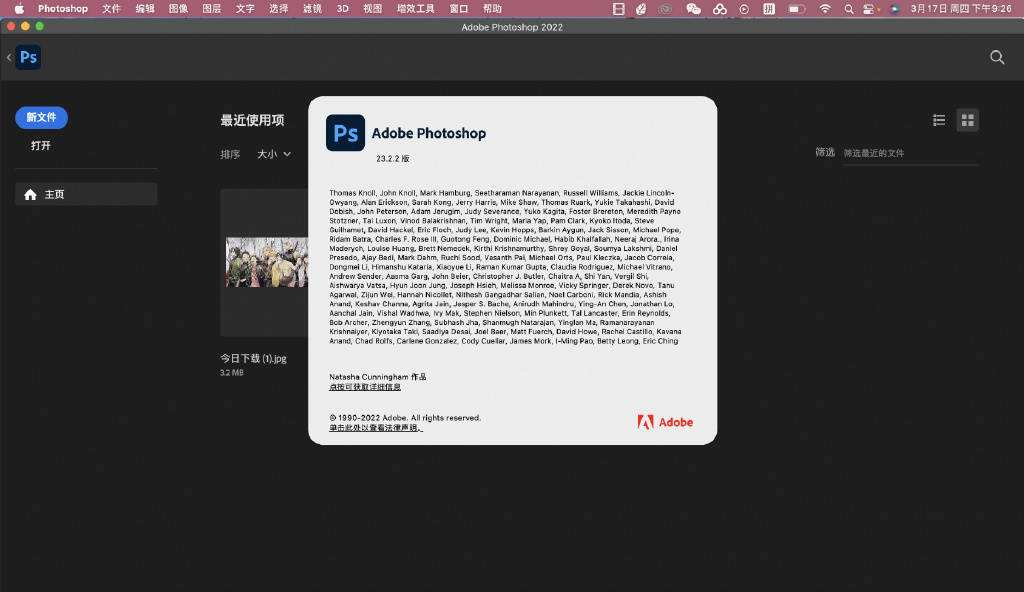Click the 新文件 button
The image size is (1024, 592).
pos(41,117)
